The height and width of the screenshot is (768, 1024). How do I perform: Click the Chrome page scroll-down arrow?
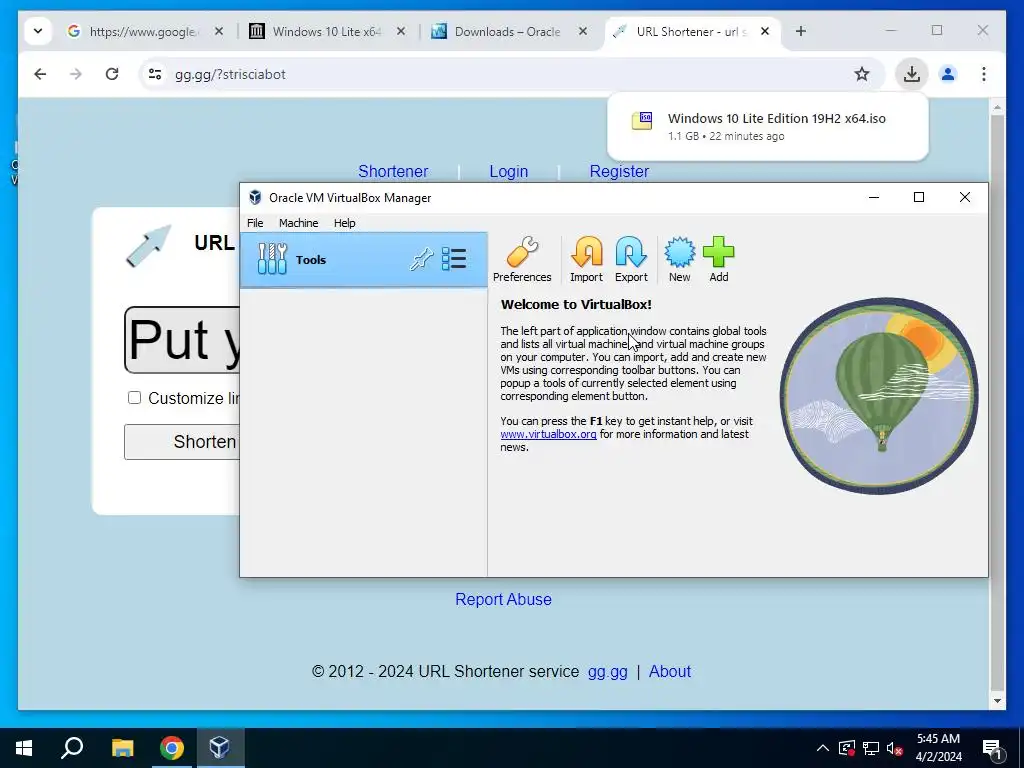tap(997, 701)
